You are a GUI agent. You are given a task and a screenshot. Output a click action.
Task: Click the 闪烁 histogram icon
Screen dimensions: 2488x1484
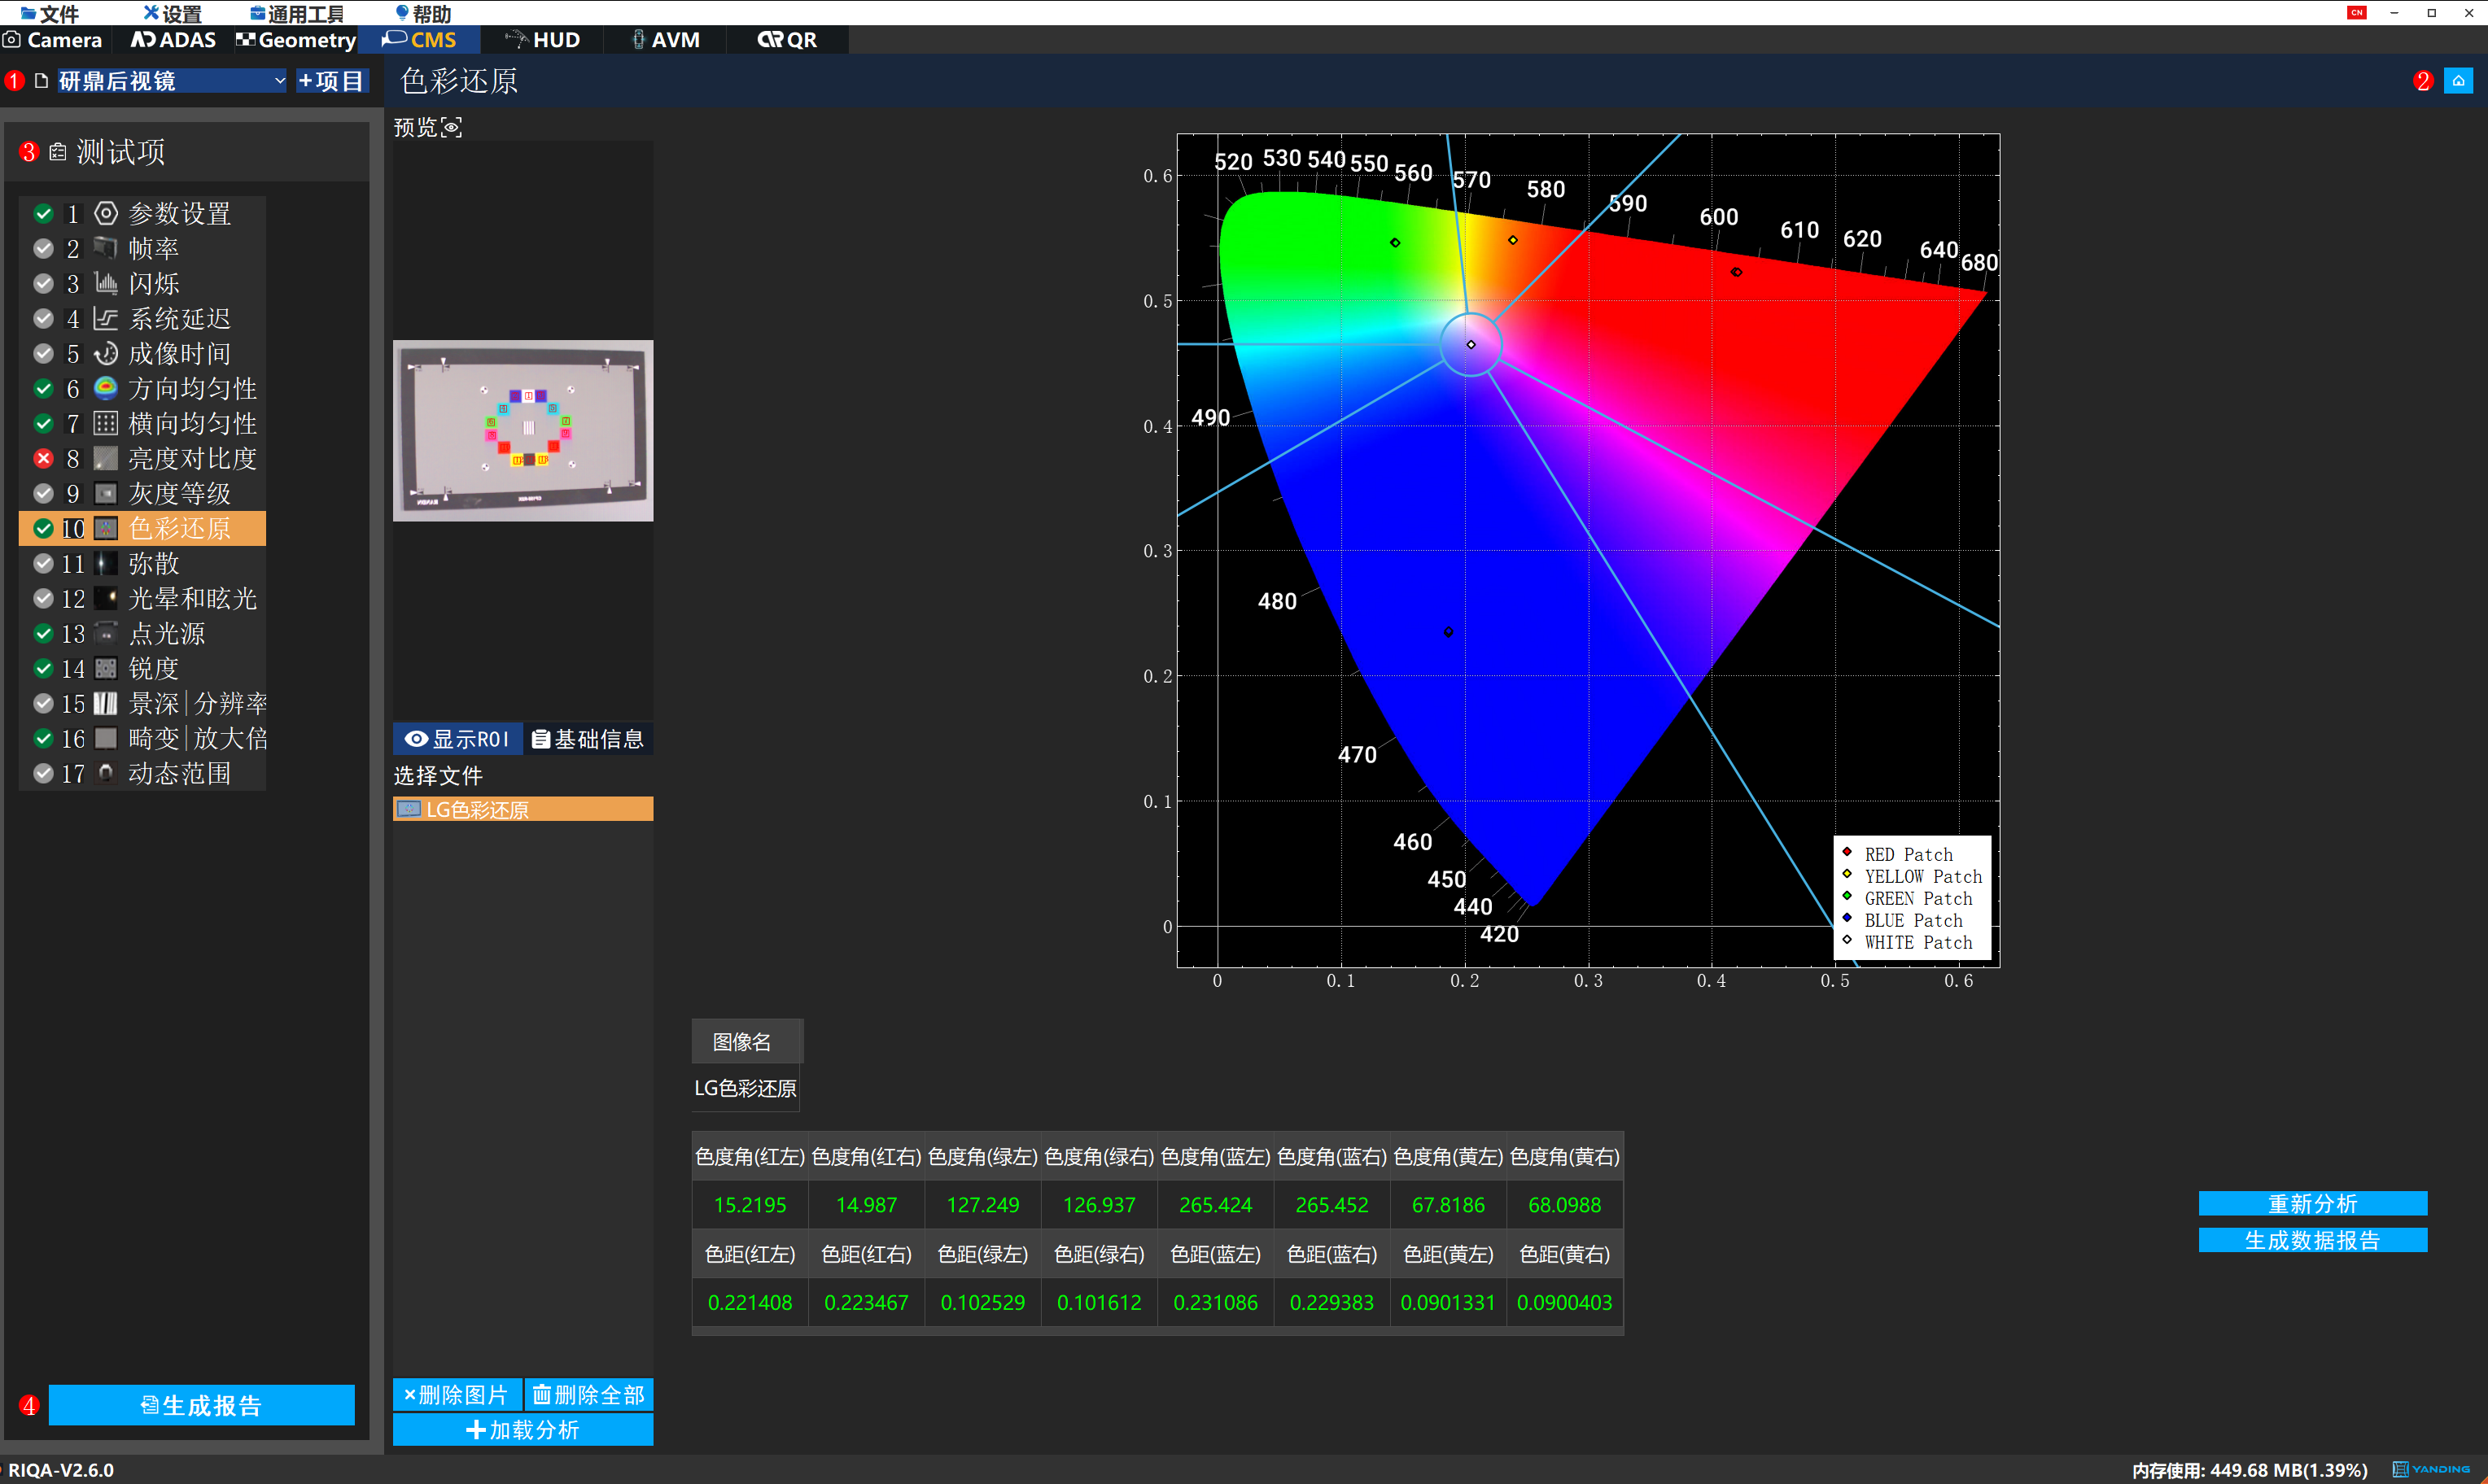point(106,283)
